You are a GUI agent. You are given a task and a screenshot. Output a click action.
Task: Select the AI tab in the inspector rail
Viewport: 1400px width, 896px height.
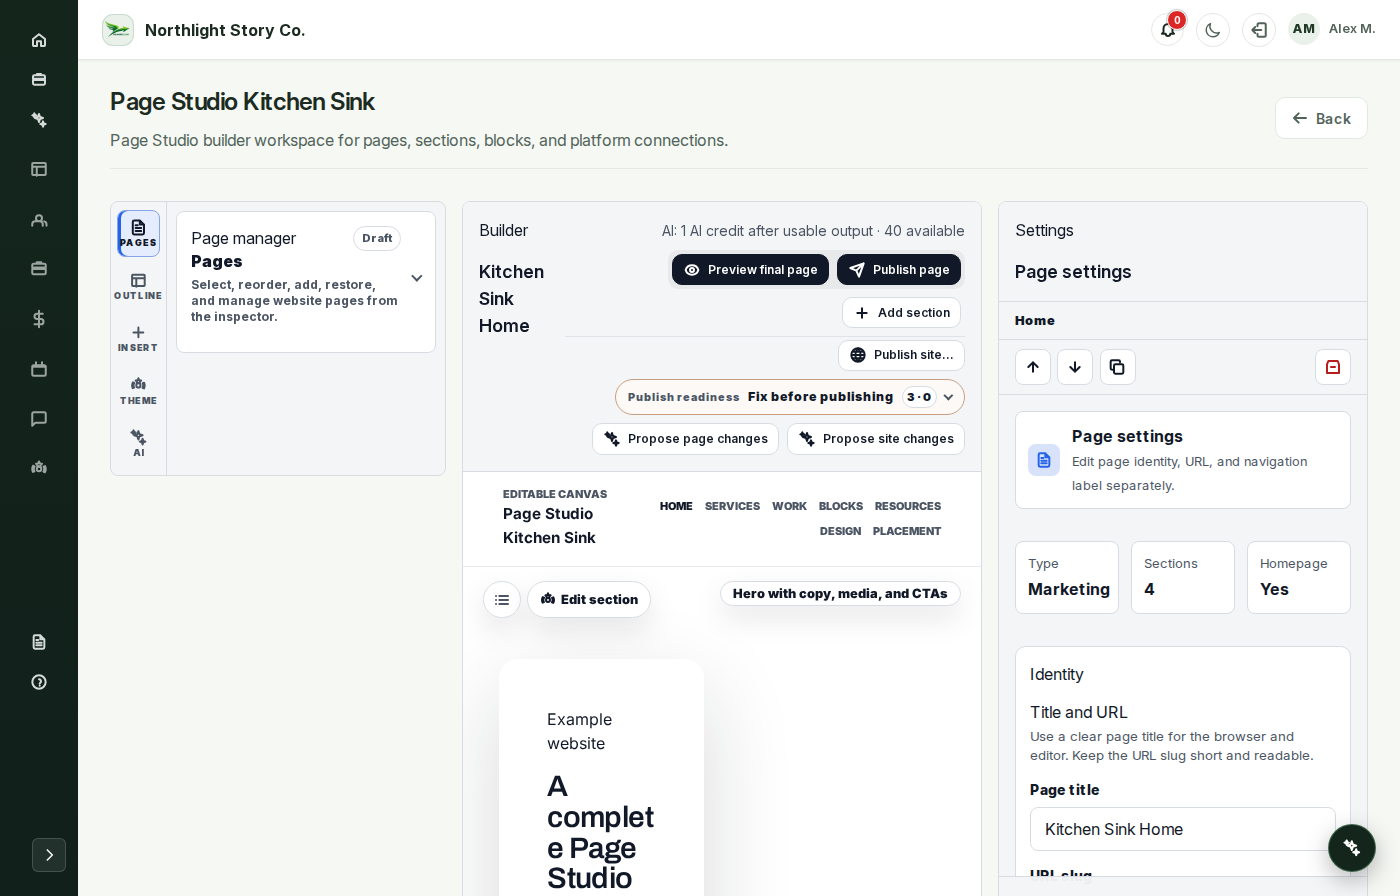pyautogui.click(x=138, y=443)
